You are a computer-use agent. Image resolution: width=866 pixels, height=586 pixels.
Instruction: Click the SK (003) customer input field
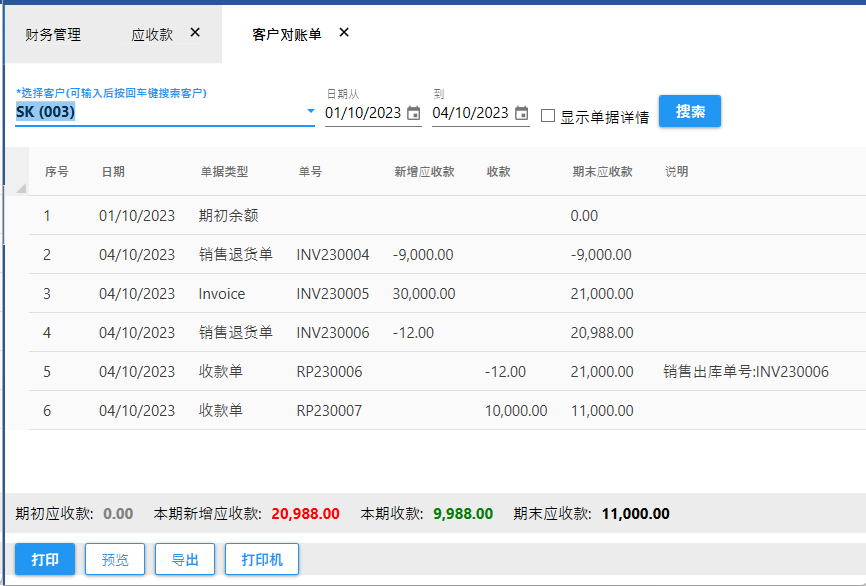coord(150,112)
